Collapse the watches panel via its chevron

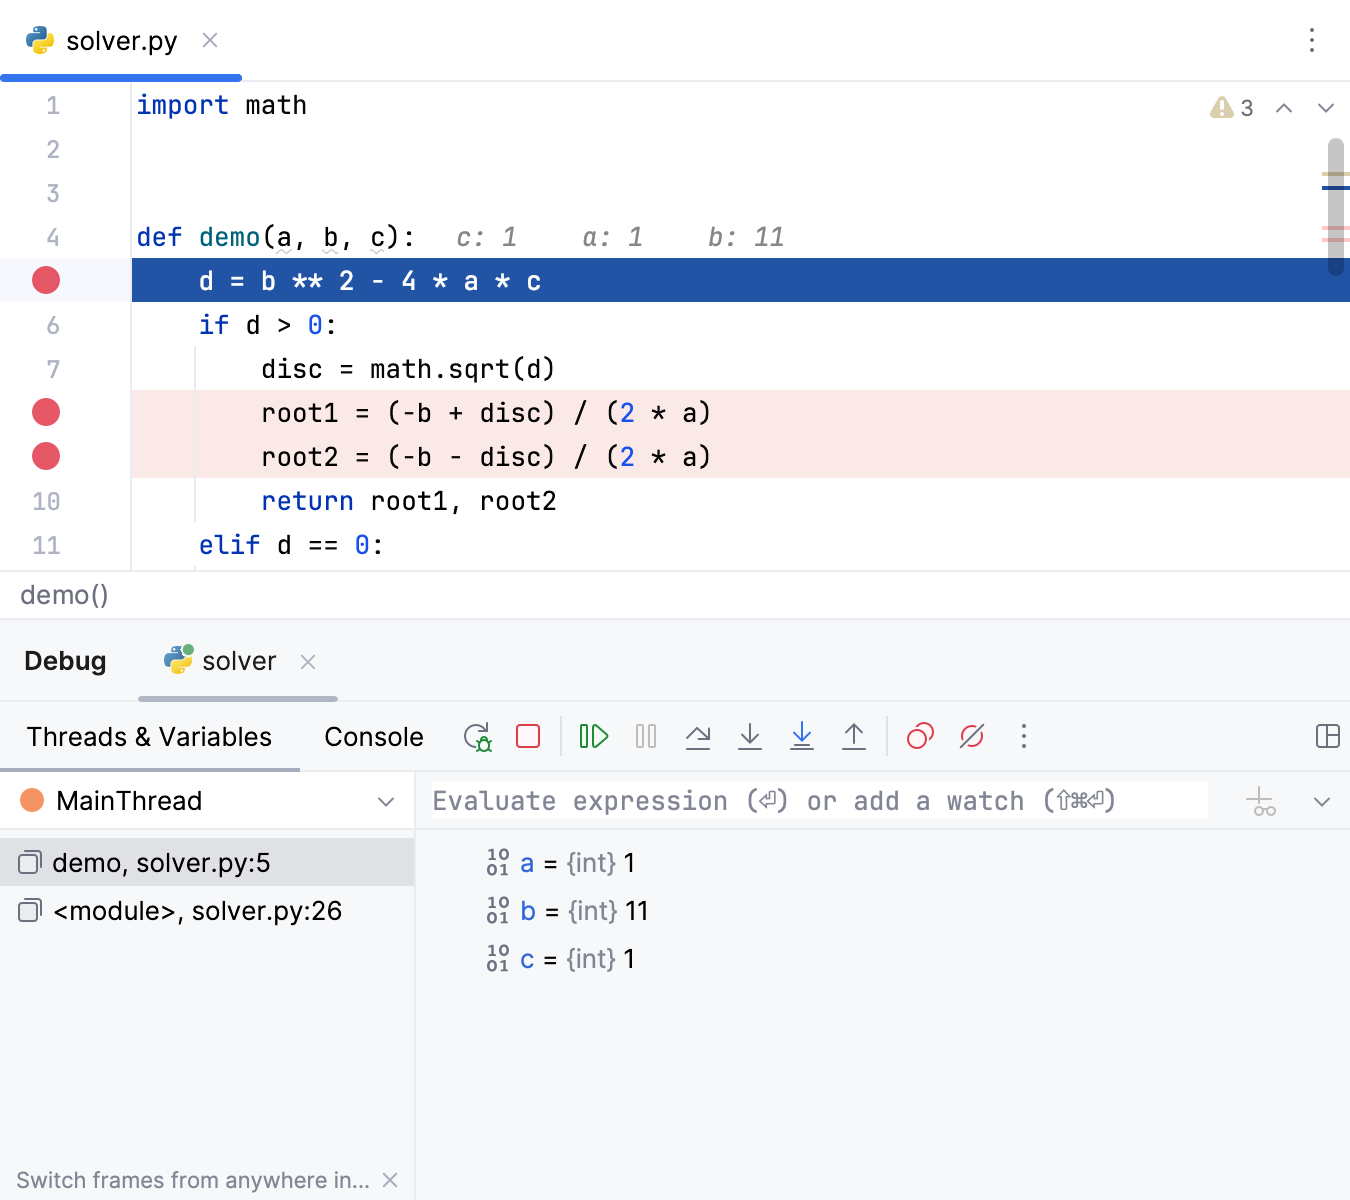(x=1322, y=800)
